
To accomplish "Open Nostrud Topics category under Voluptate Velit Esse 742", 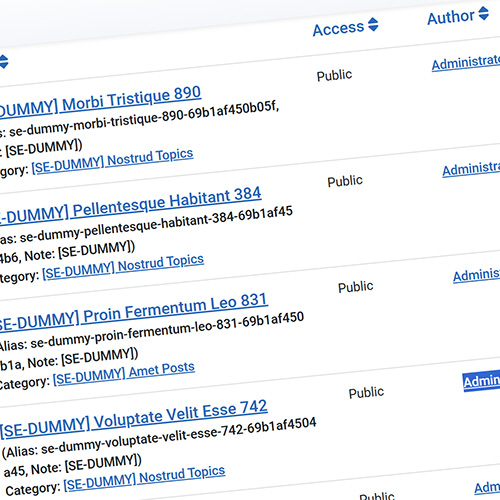I will pyautogui.click(x=144, y=478).
